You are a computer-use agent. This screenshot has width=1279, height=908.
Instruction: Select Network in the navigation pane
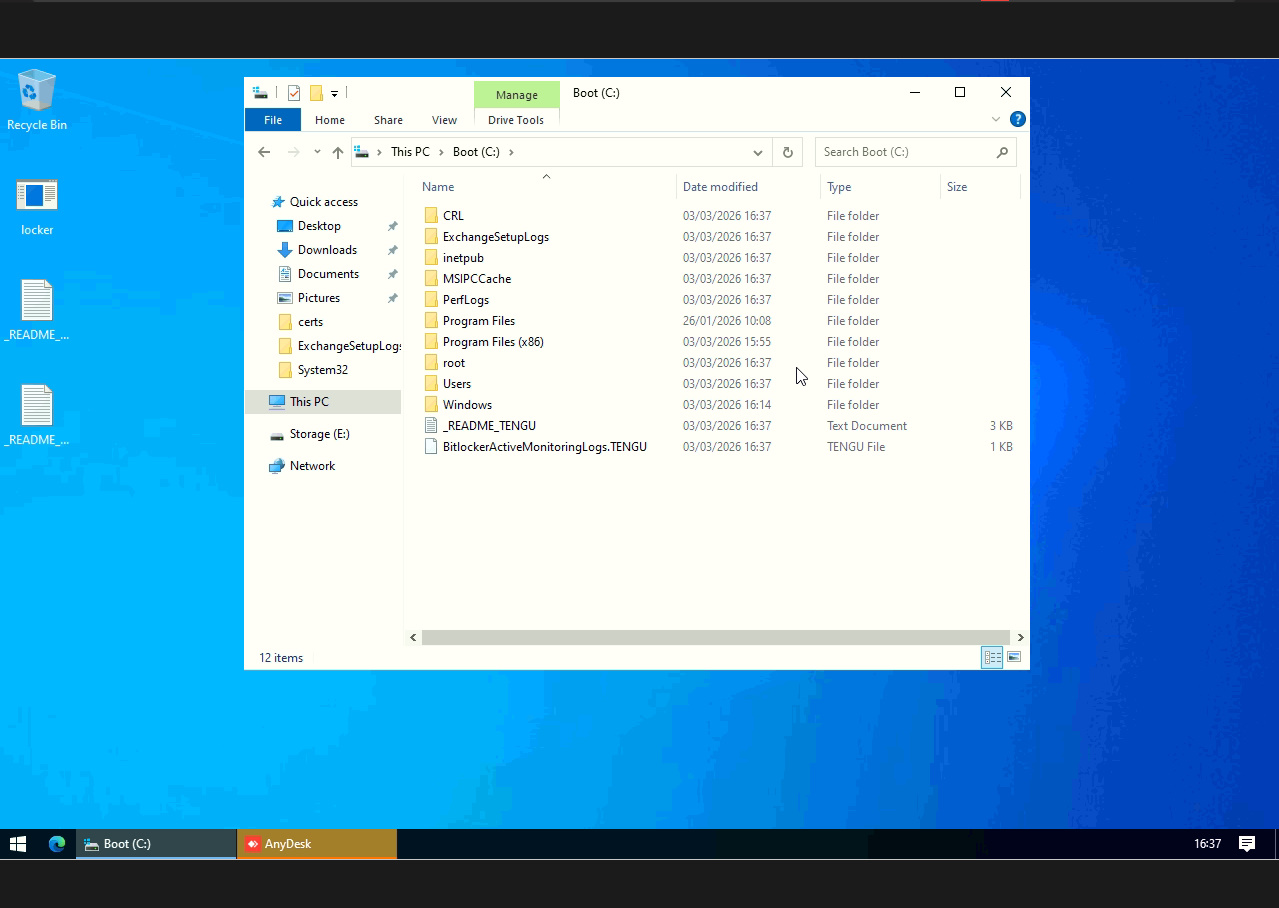click(x=312, y=466)
